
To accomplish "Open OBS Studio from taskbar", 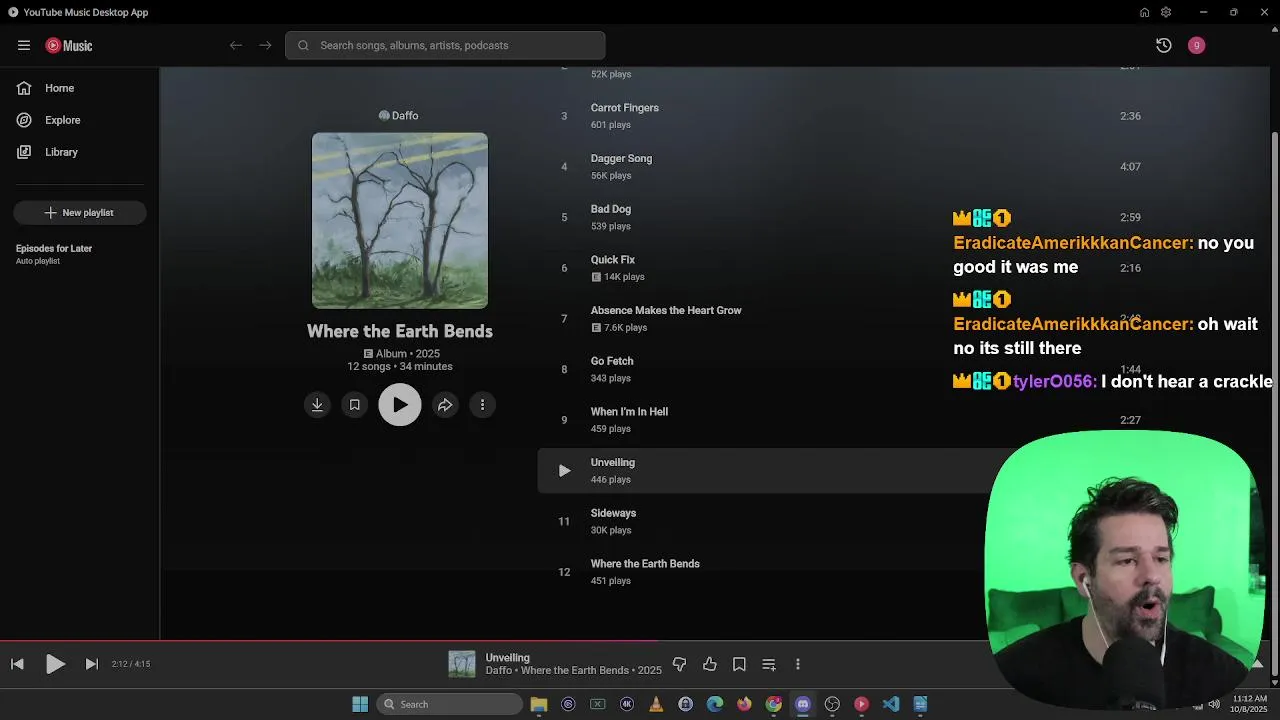I will tap(832, 704).
